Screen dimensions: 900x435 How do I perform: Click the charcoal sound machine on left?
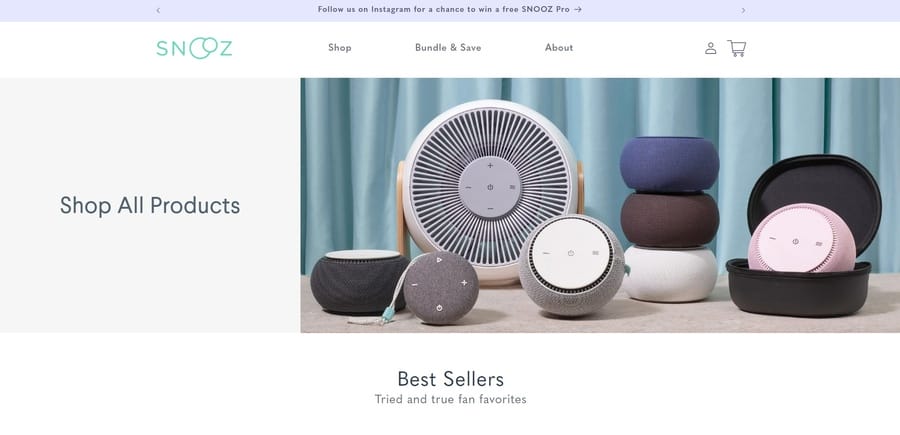[x=359, y=282]
